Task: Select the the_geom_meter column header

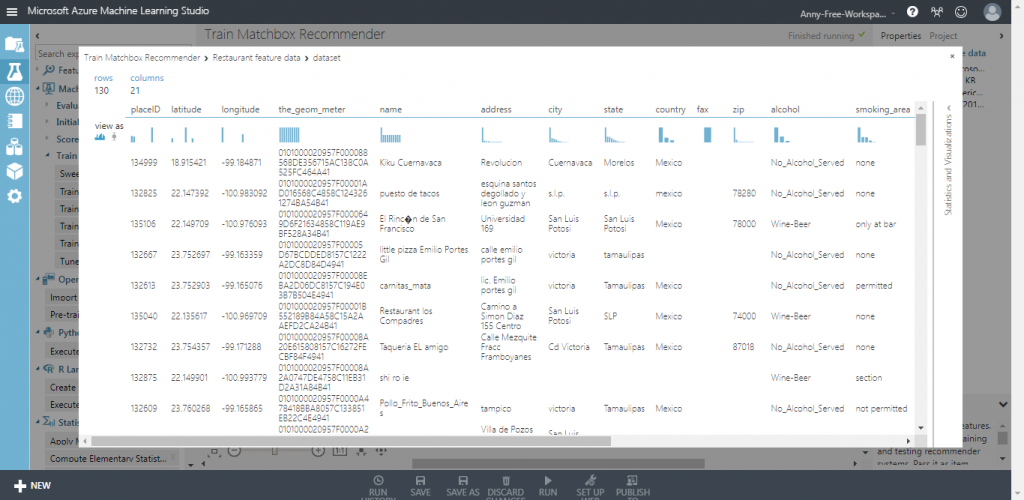Action: pos(312,110)
